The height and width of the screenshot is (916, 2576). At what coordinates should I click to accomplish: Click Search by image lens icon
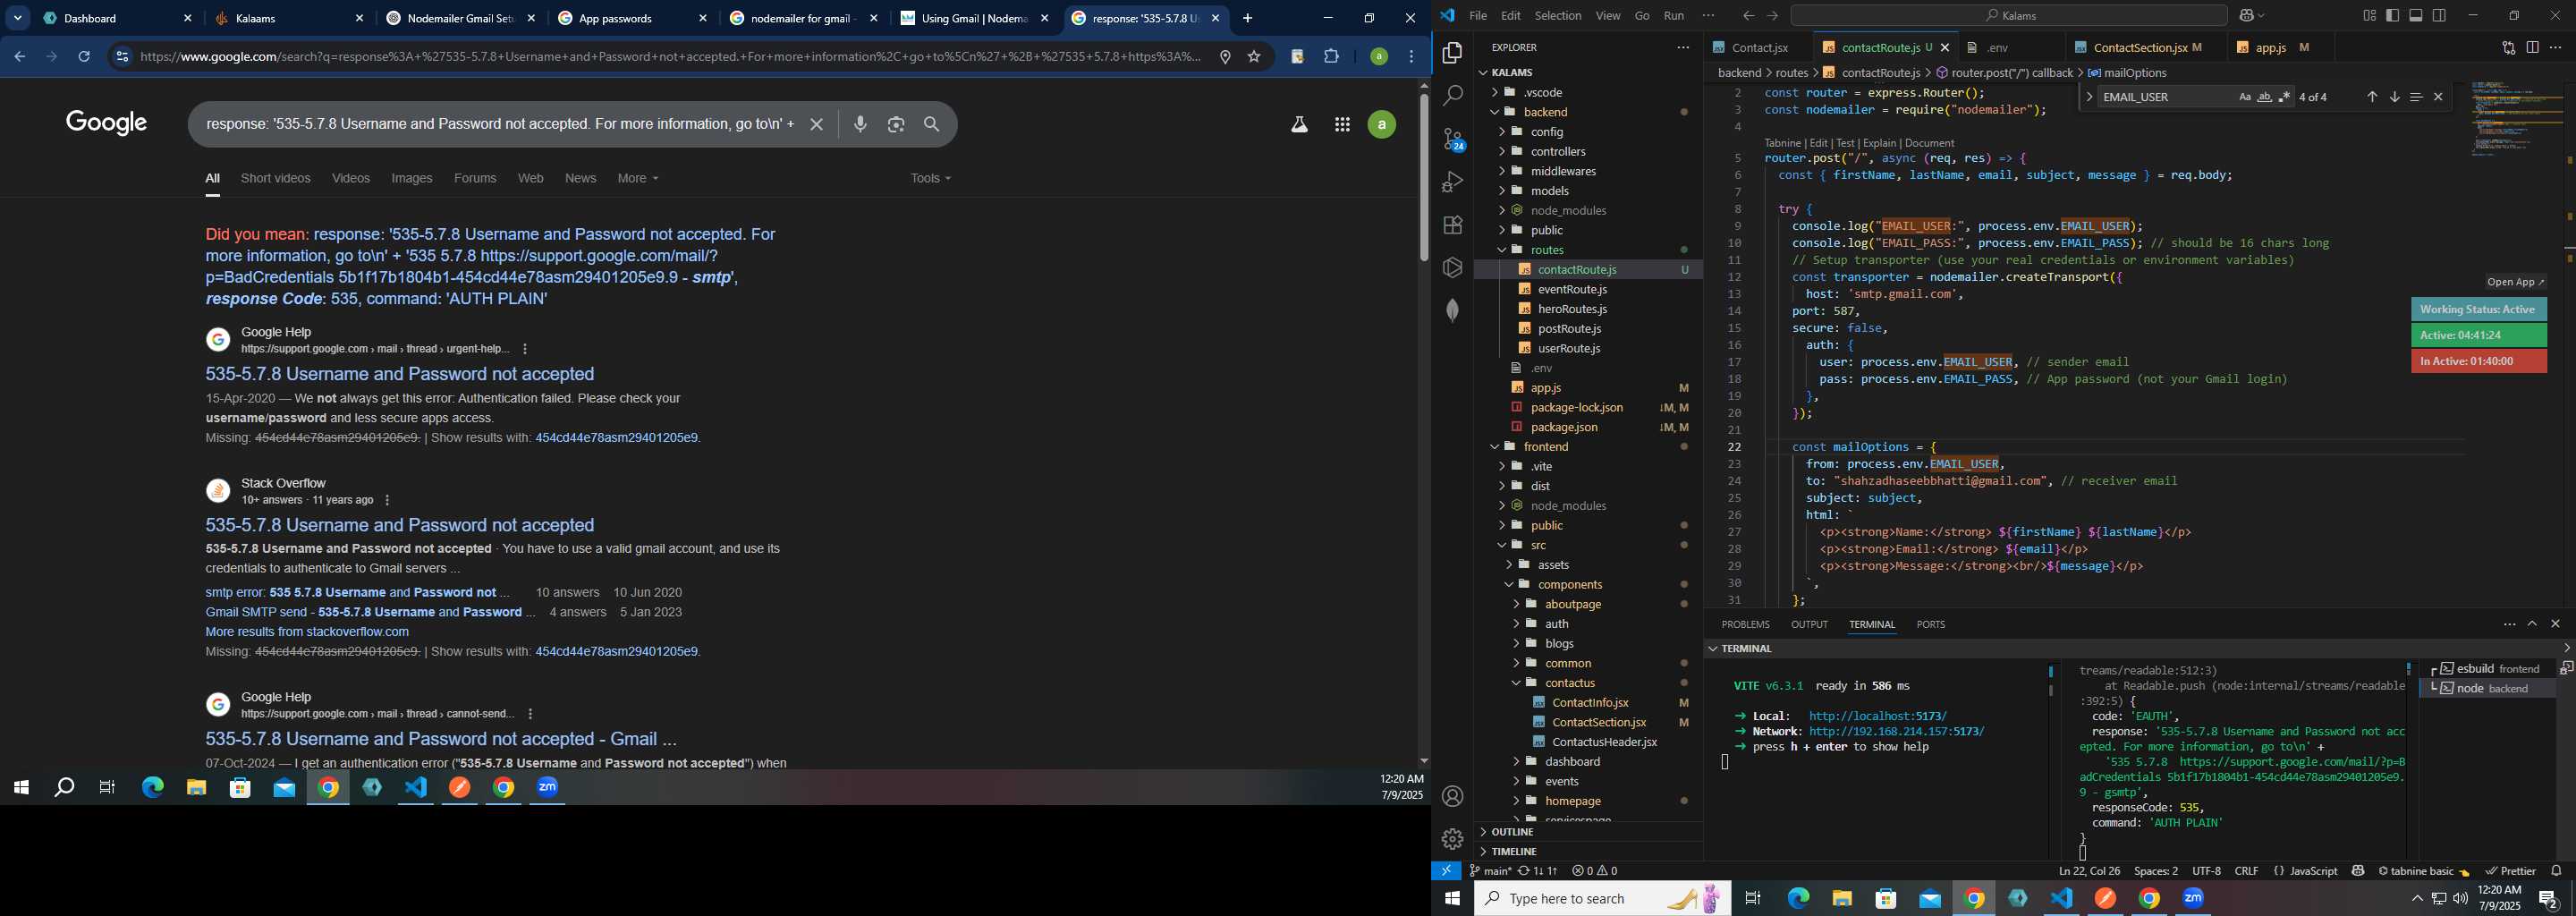(896, 124)
